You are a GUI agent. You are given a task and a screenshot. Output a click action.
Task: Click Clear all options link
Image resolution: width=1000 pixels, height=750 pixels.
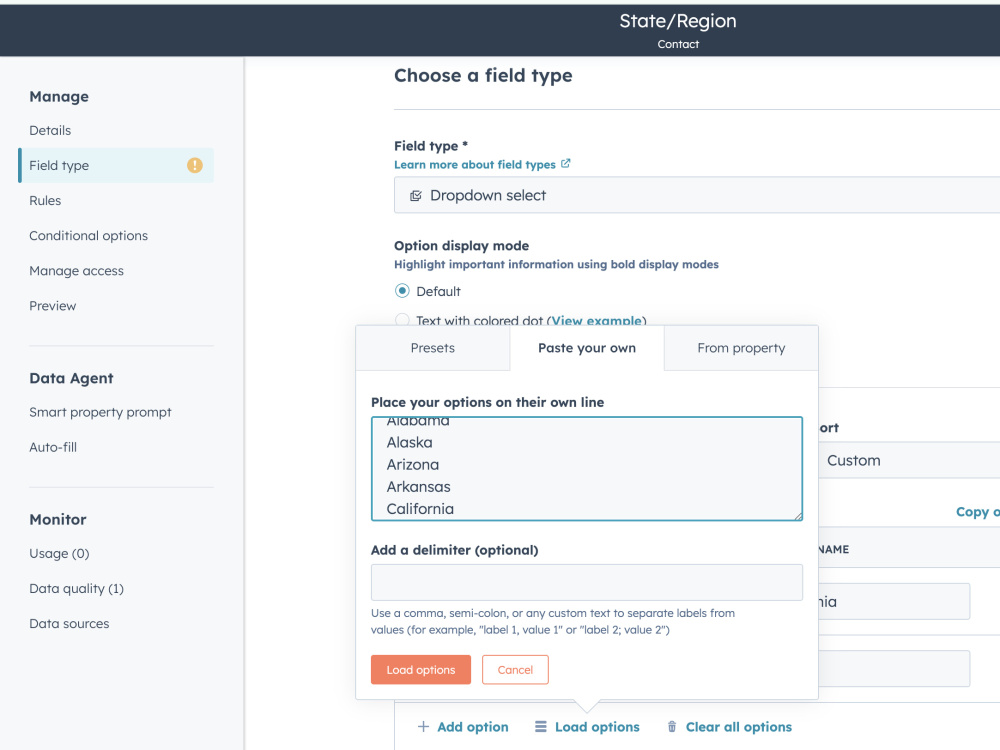[x=739, y=727]
